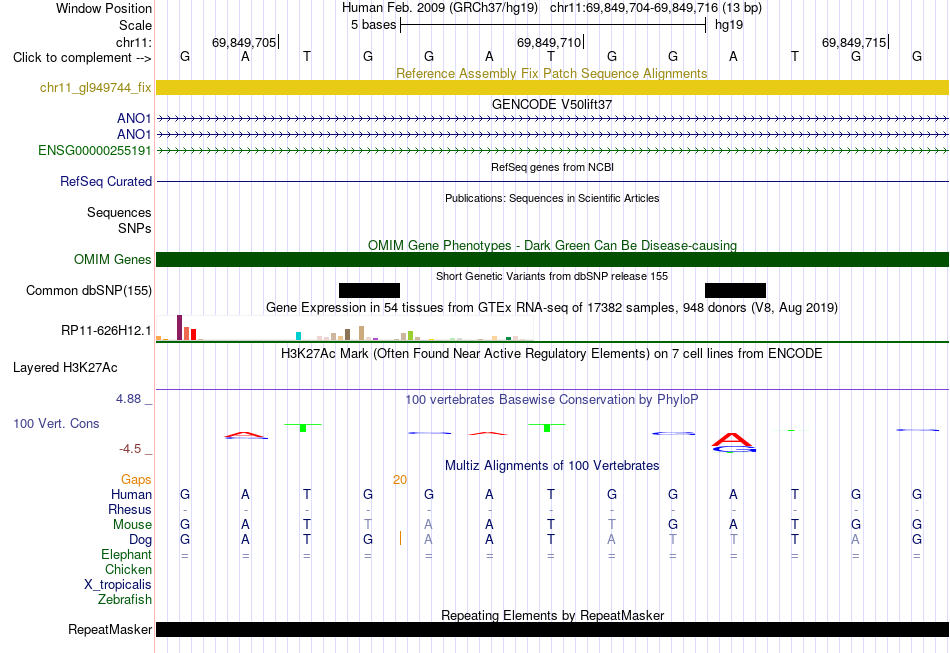Select the RP11-626H12.1 gene label
Image resolution: width=950 pixels, height=653 pixels.
pyautogui.click(x=106, y=330)
